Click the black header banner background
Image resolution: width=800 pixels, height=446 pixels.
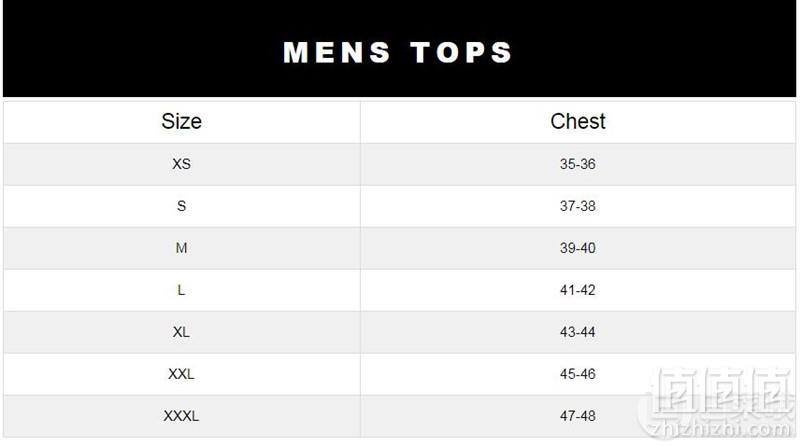tap(399, 48)
